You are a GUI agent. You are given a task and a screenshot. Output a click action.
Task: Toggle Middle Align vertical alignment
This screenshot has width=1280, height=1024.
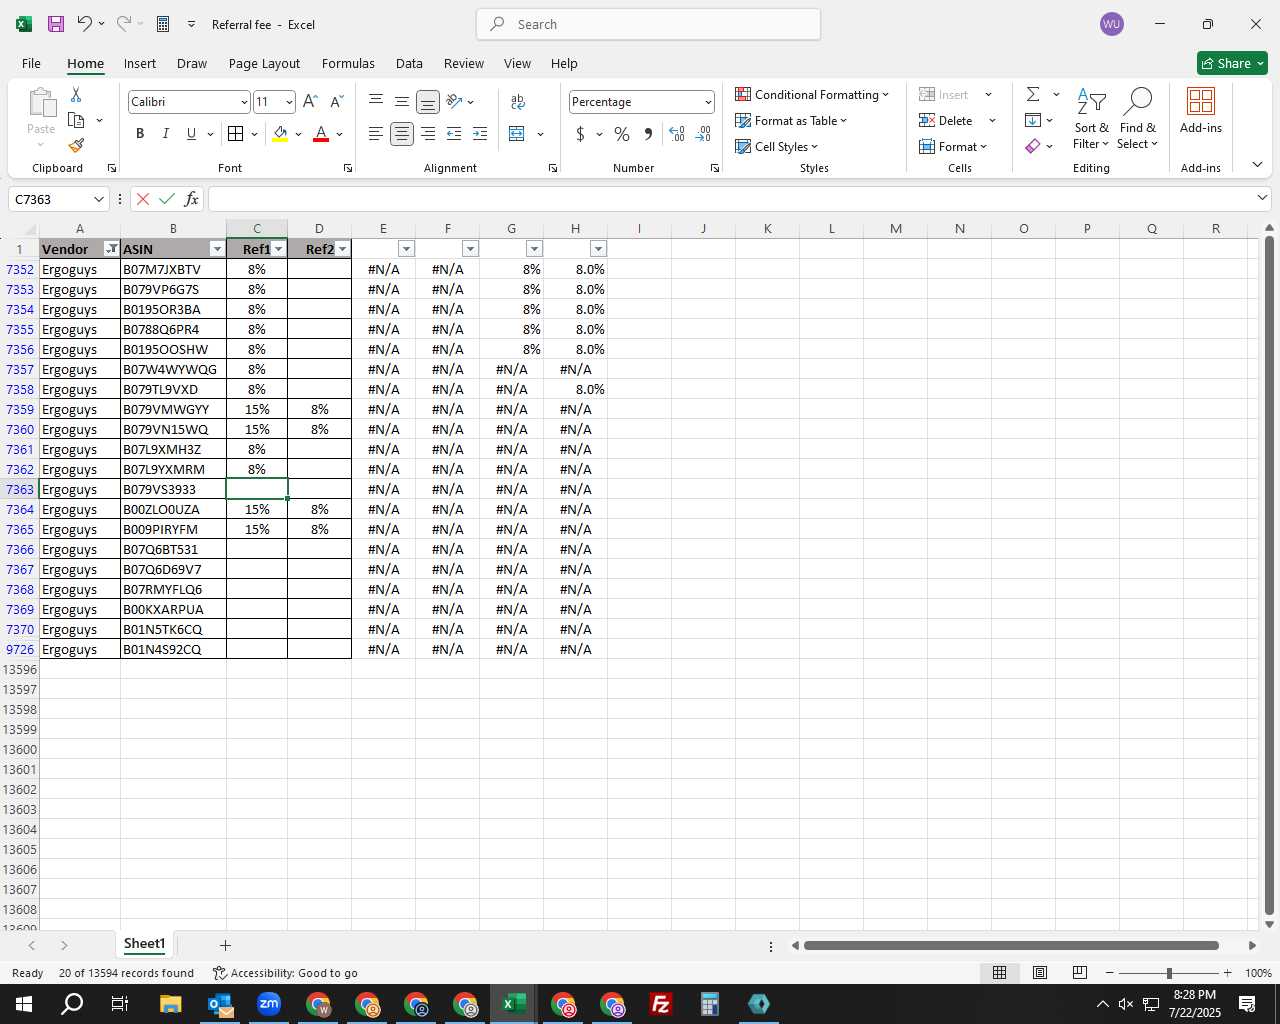[402, 101]
